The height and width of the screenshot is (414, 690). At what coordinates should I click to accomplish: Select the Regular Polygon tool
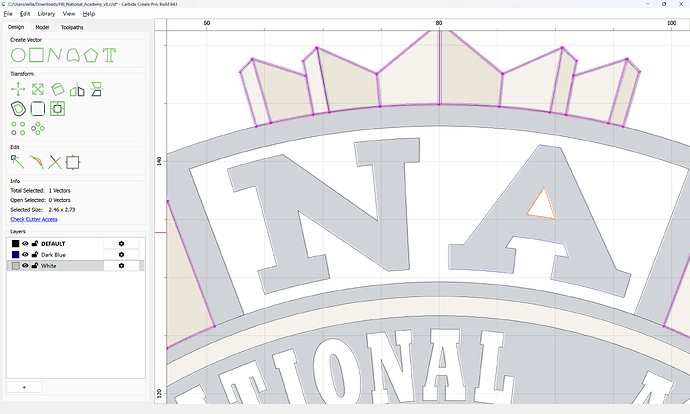coord(91,55)
